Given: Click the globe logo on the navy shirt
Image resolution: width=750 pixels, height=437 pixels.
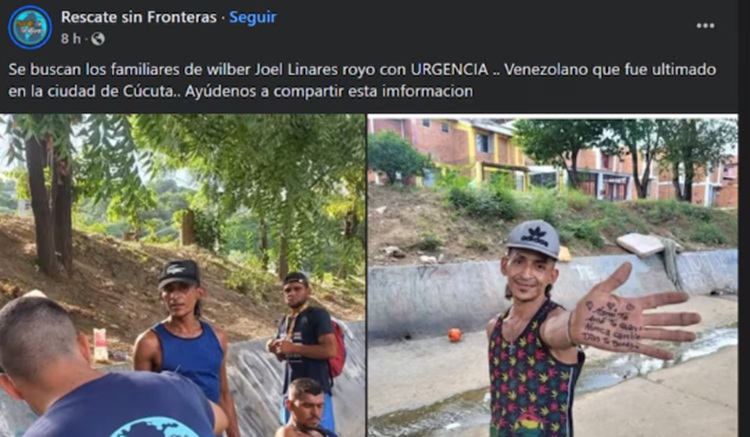Looking at the screenshot, I should tap(155, 427).
